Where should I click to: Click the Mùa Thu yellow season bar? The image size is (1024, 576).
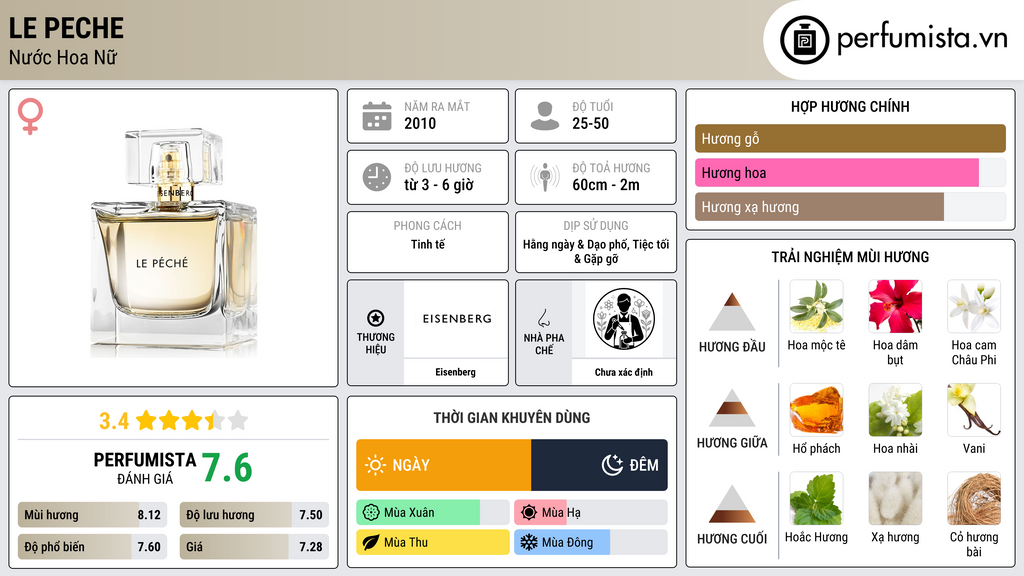coord(433,542)
